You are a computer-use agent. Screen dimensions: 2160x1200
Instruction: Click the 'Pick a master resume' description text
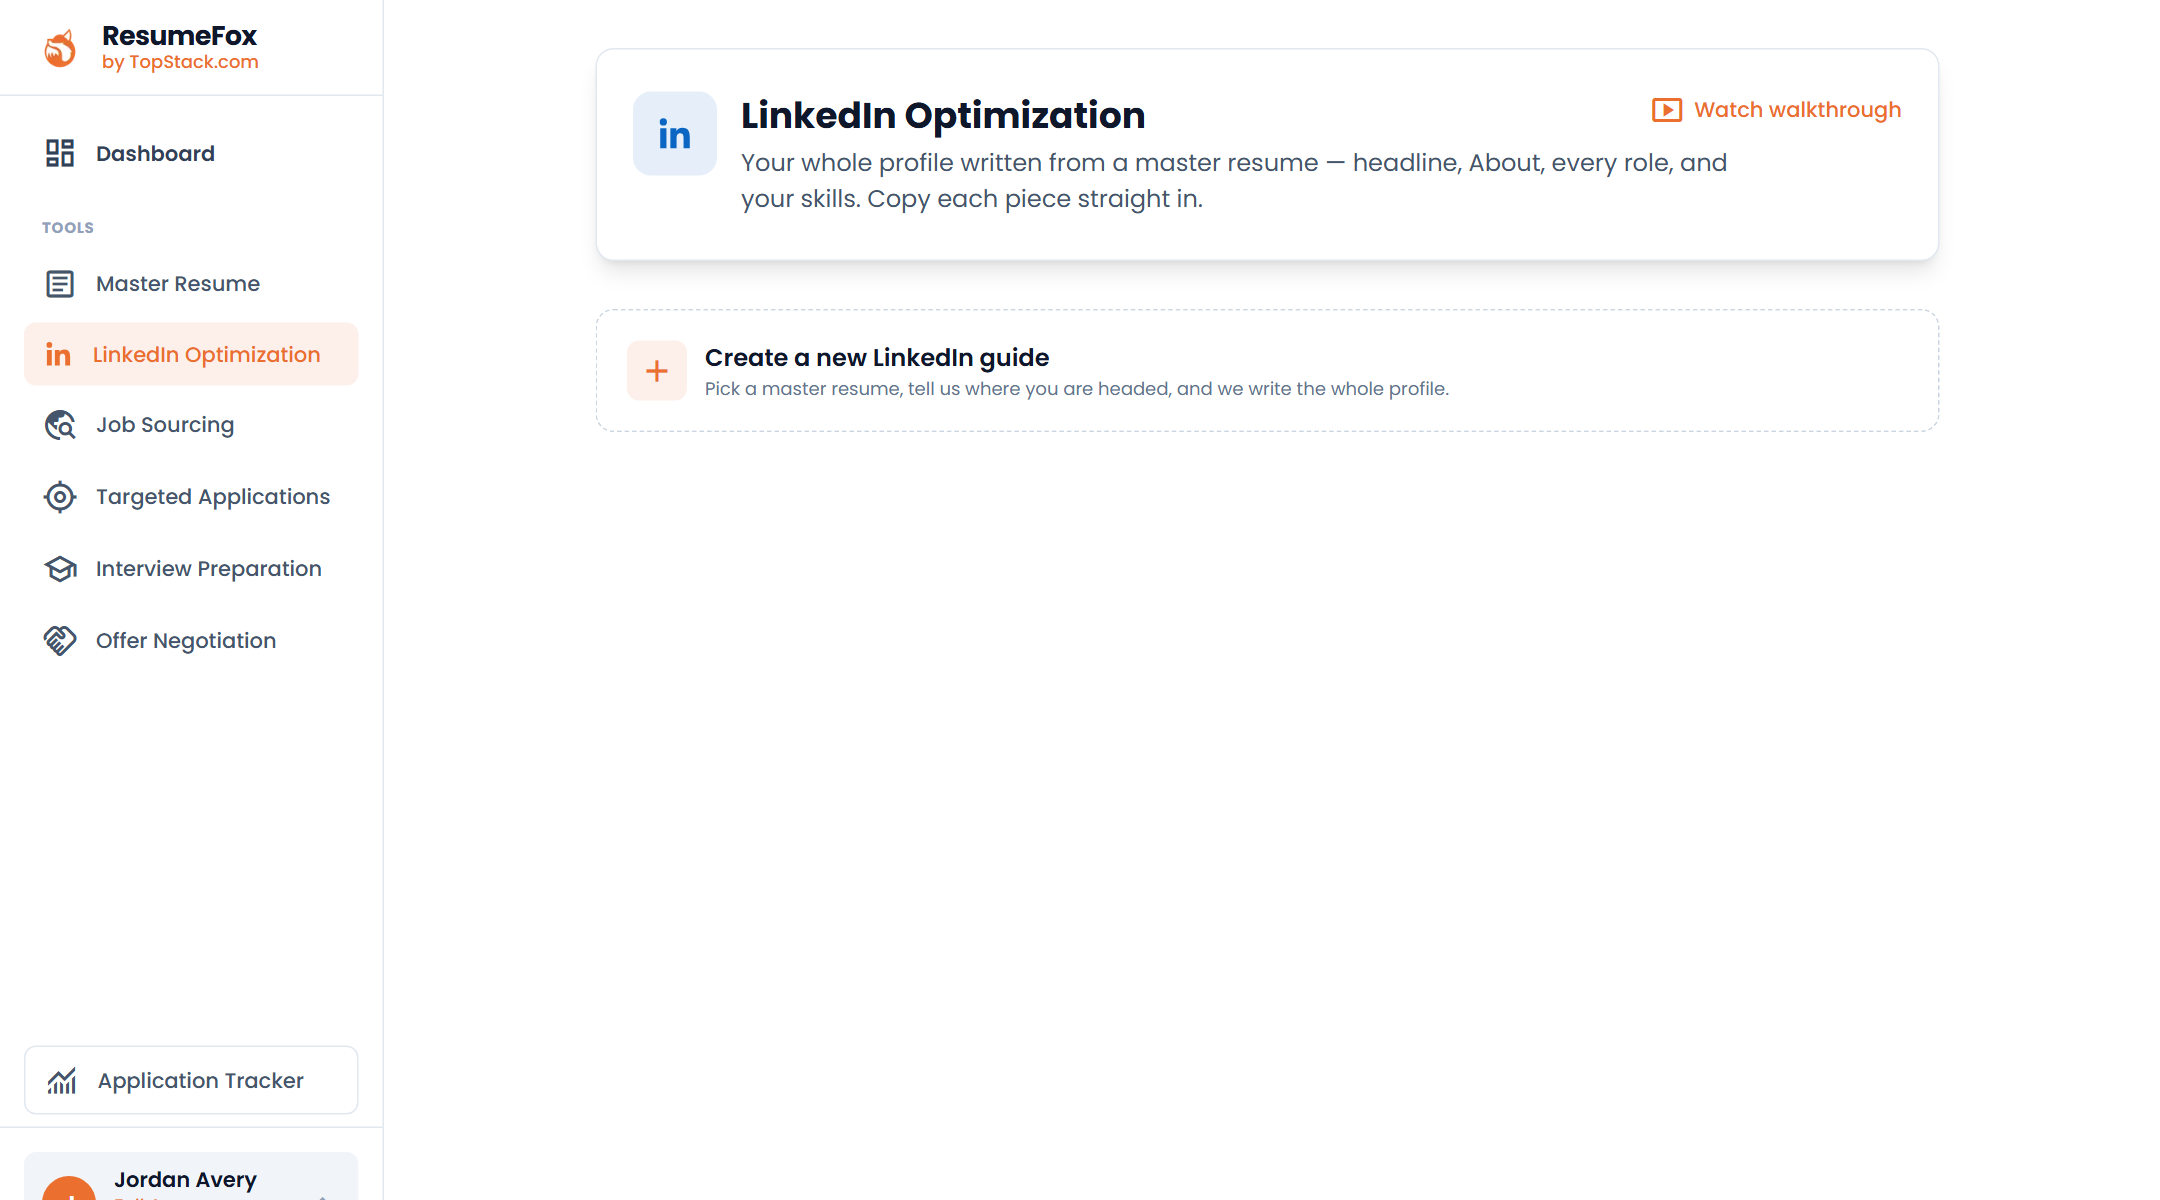click(x=1077, y=389)
